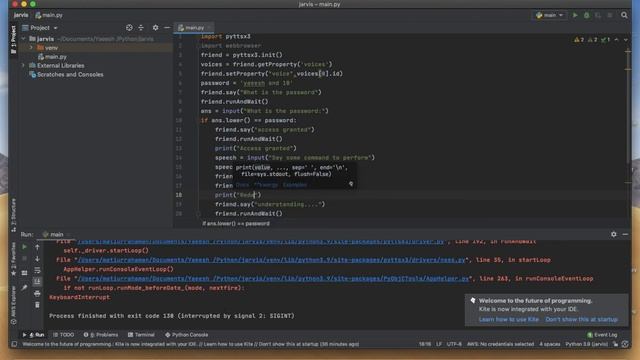Hide the Project tool window
Viewport: 640px width, 360px height.
click(x=167, y=28)
